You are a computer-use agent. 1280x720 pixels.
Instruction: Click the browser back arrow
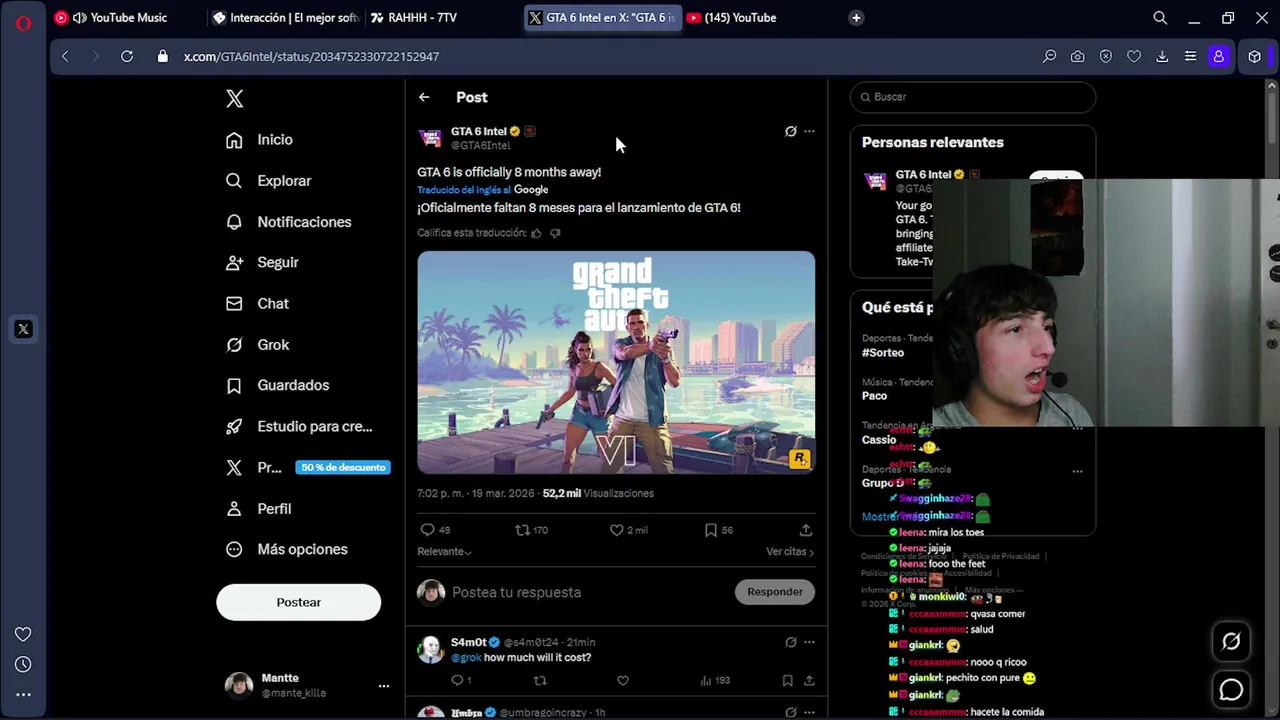click(x=65, y=56)
